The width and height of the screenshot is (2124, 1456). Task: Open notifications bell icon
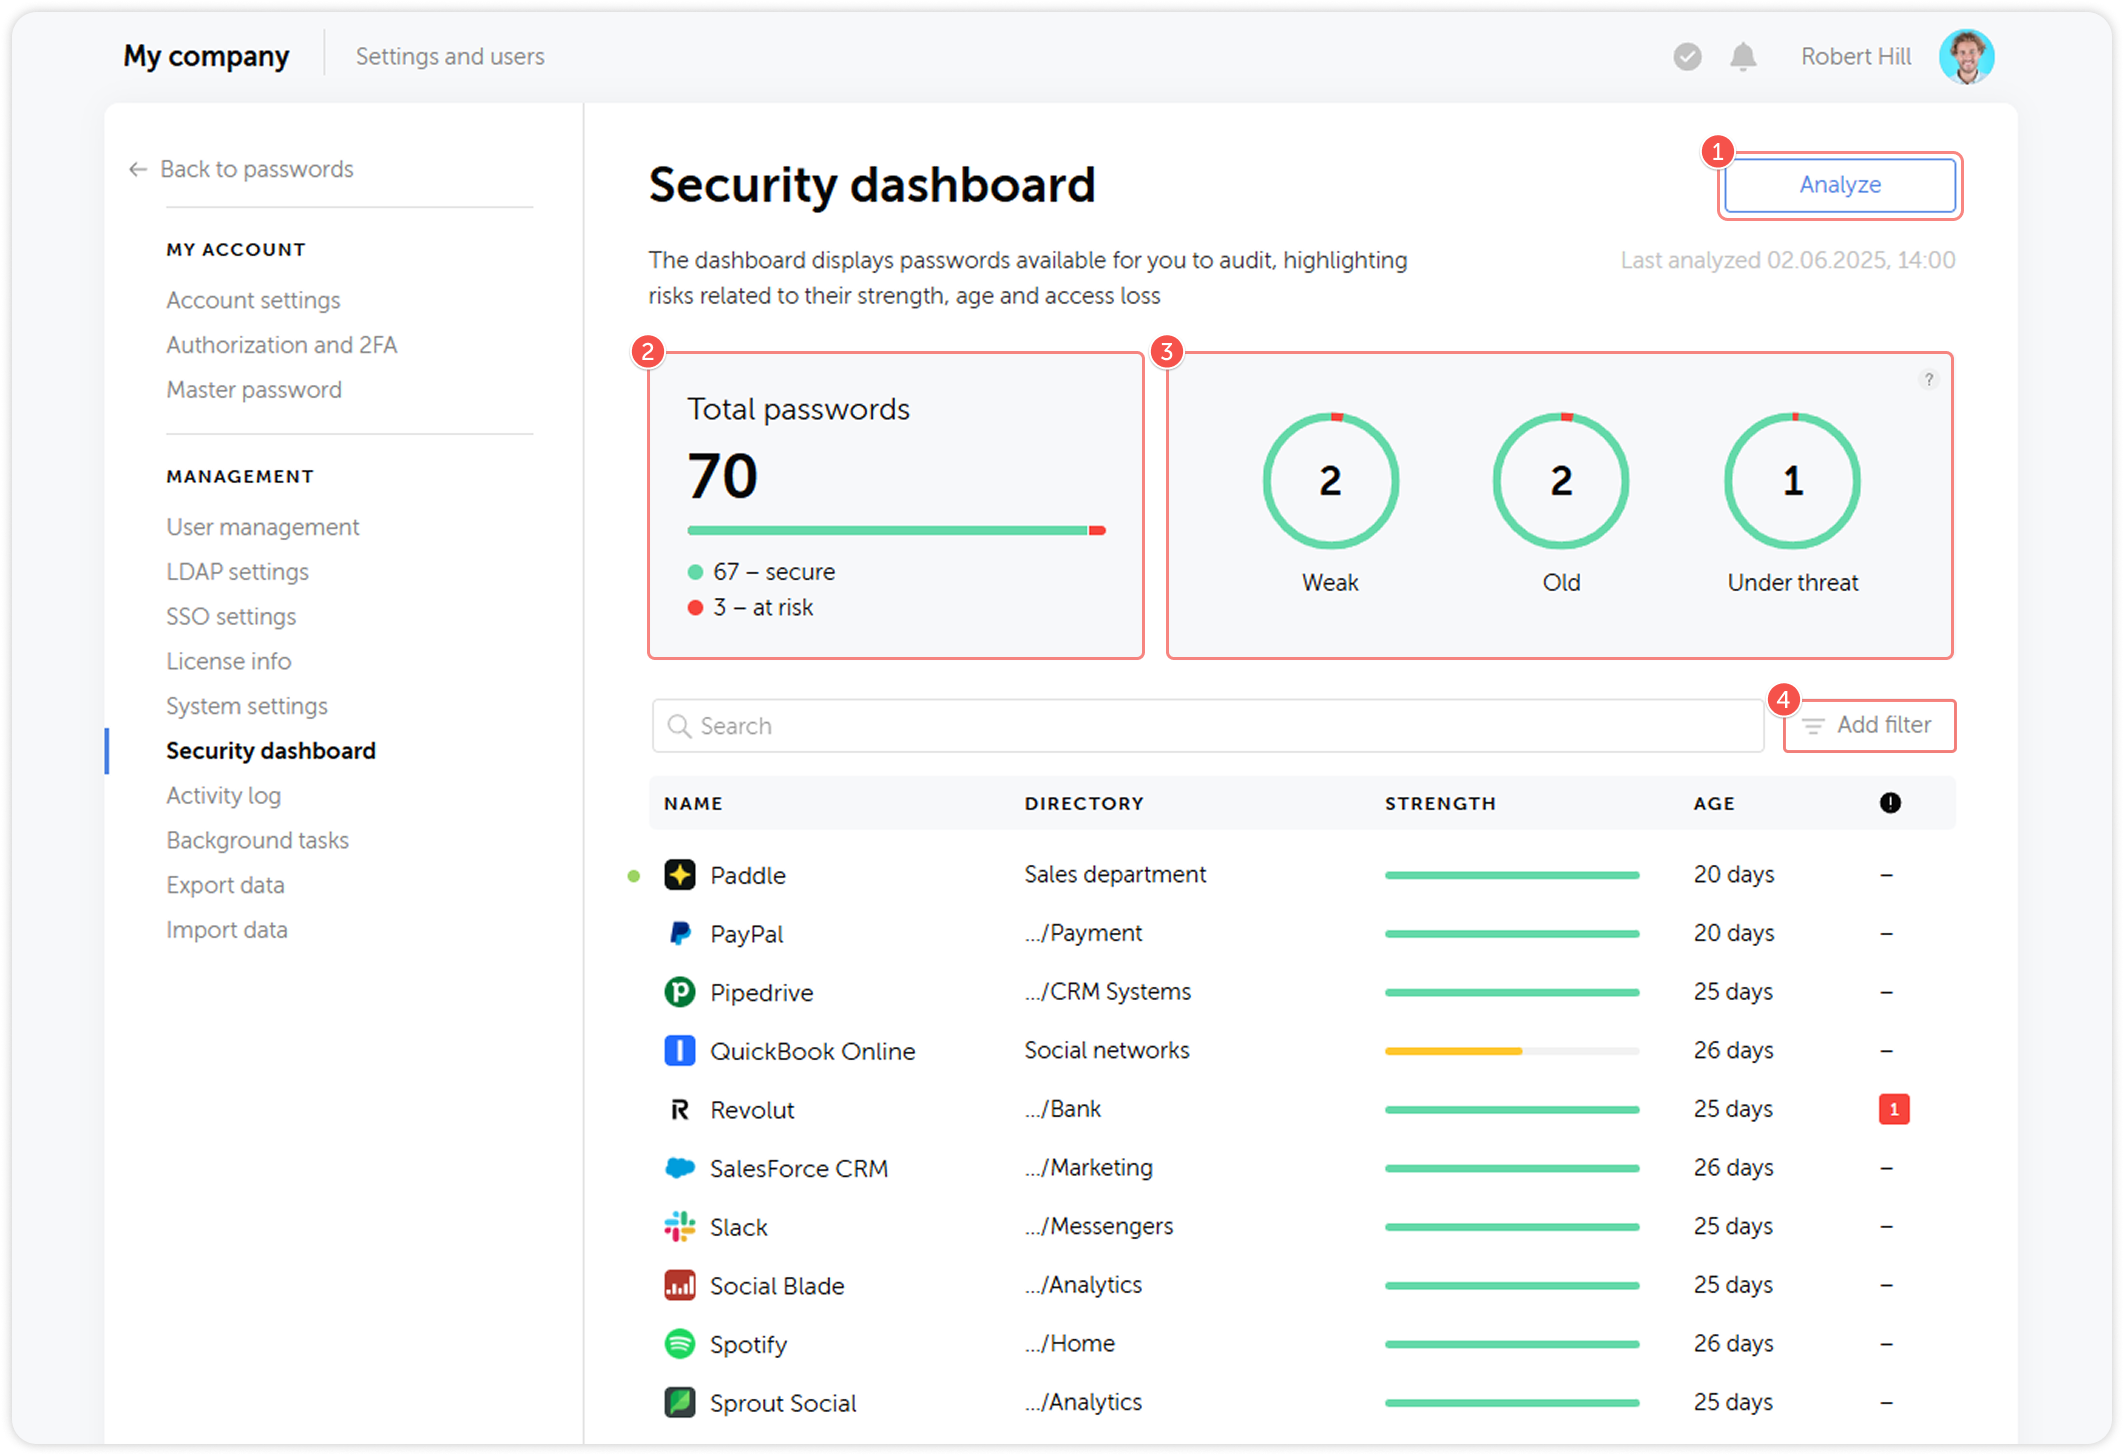click(x=1743, y=57)
